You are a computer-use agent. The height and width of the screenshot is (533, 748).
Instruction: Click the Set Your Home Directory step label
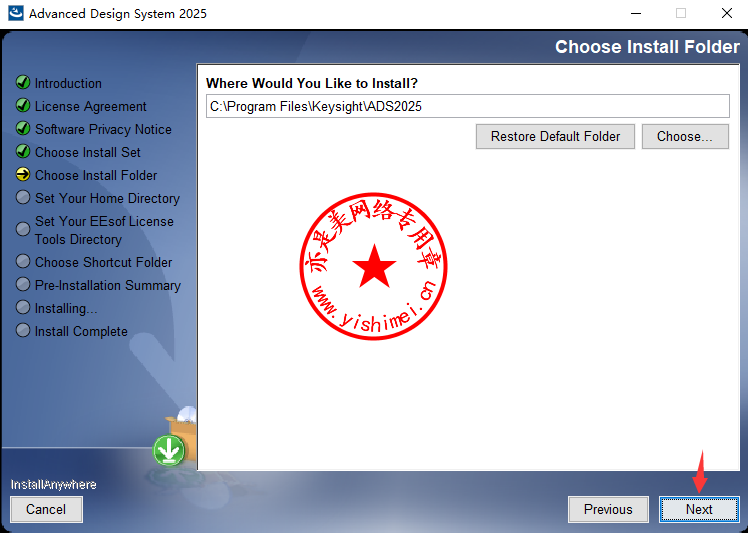click(107, 198)
